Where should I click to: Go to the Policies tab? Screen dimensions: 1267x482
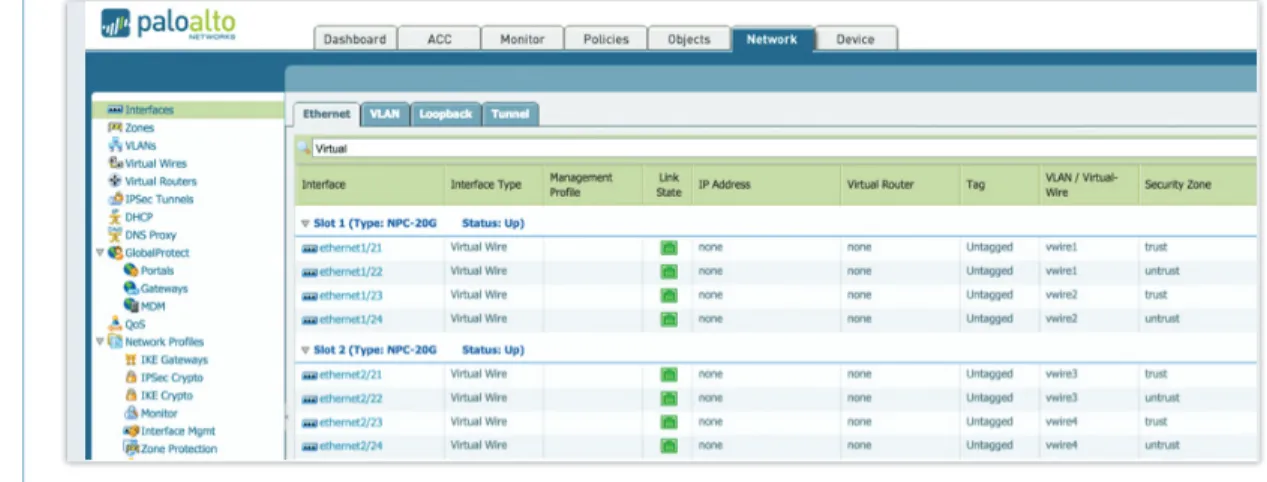click(x=606, y=39)
